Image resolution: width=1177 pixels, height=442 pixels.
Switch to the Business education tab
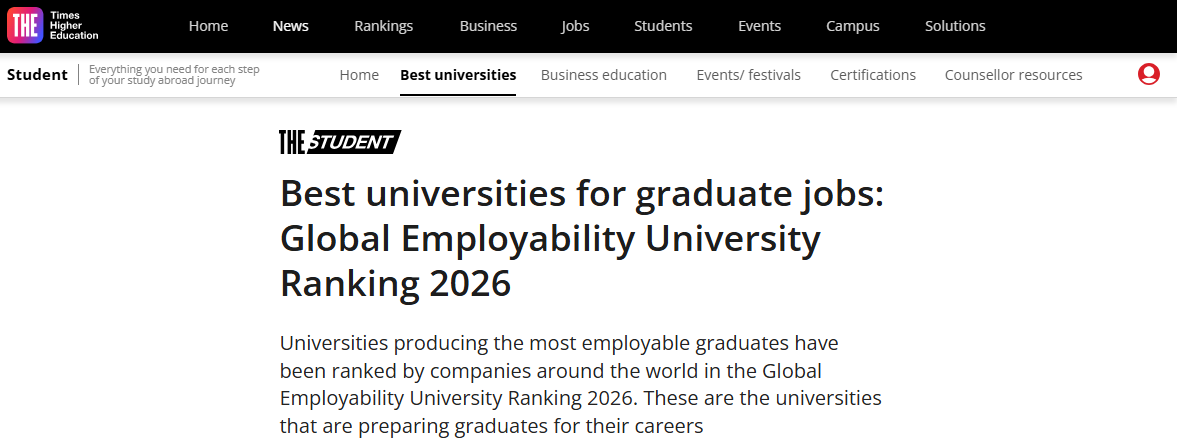(603, 75)
